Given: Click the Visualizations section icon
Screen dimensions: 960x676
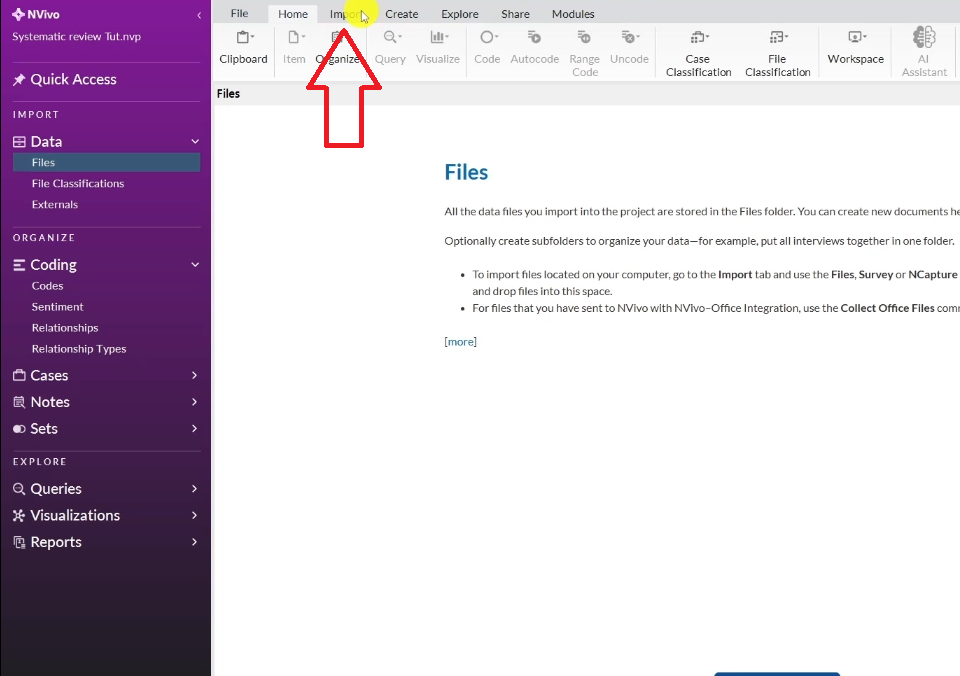Looking at the screenshot, I should pos(20,516).
